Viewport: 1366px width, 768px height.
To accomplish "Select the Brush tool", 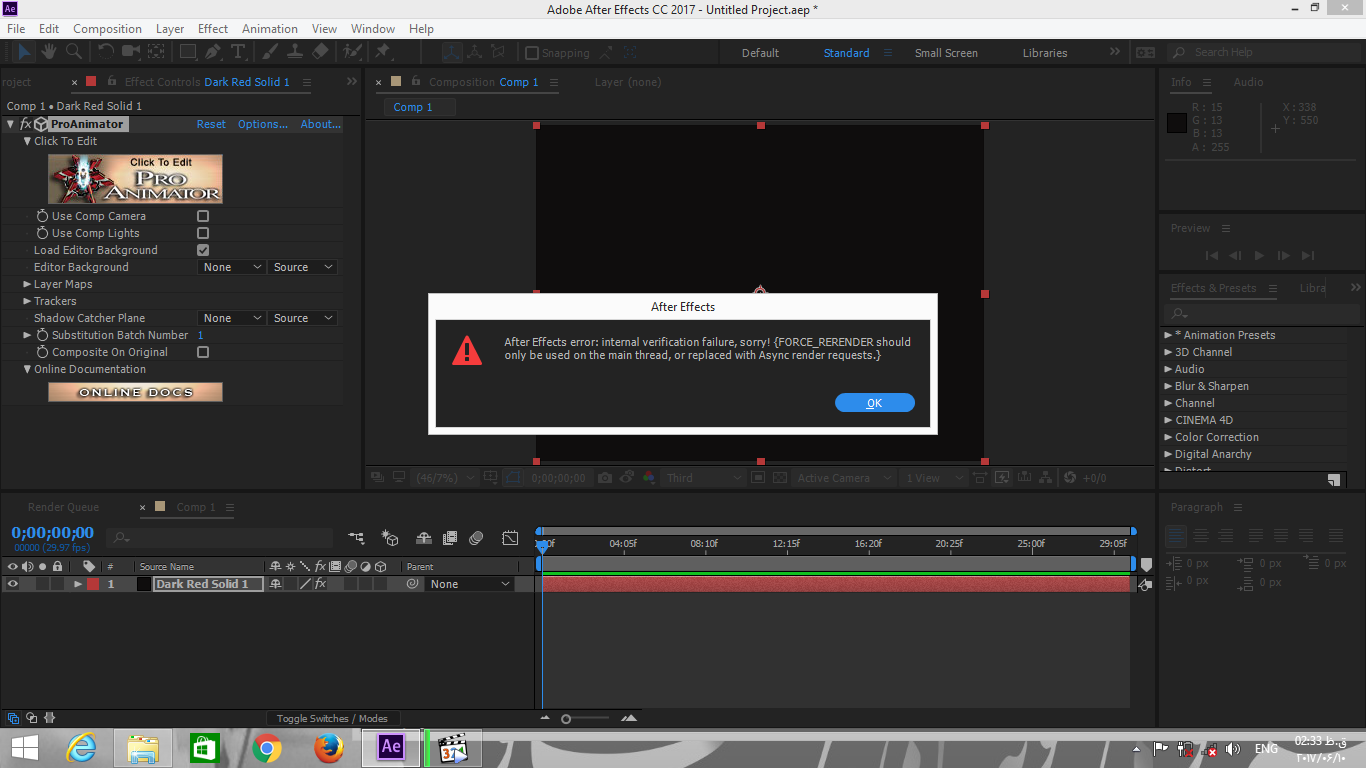I will click(269, 51).
